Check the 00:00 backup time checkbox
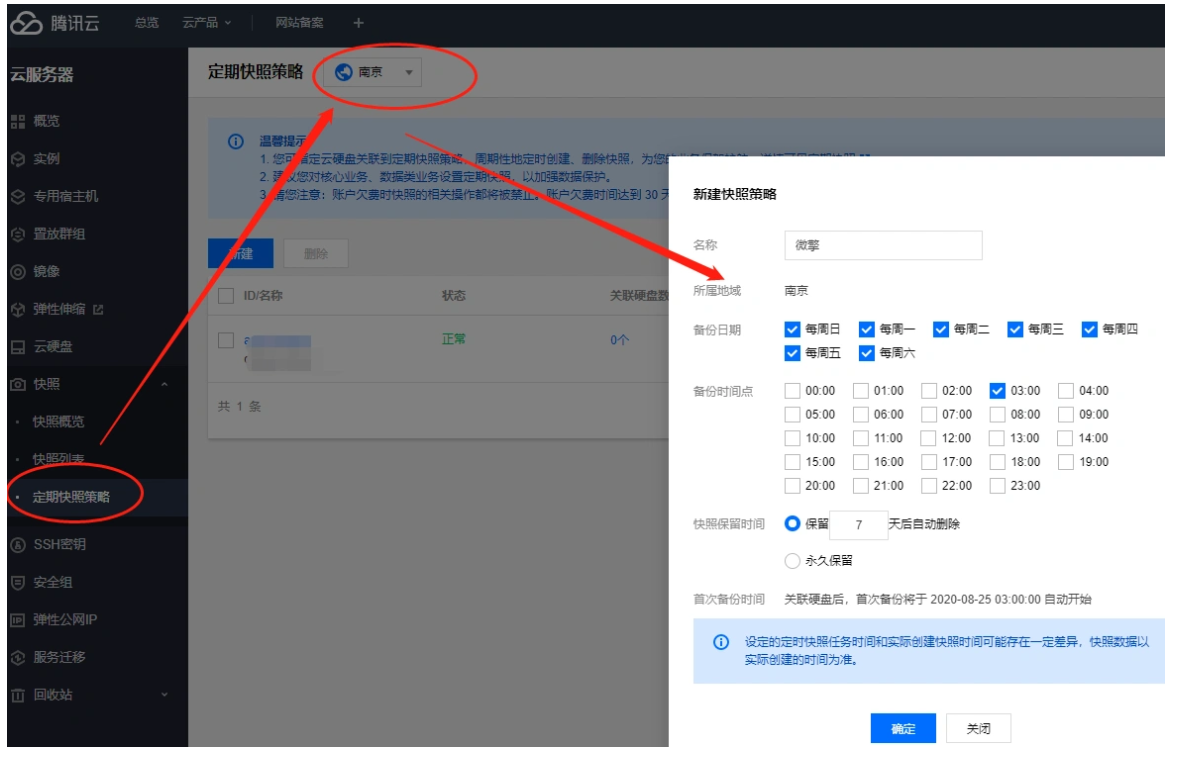Screen dimensions: 1178x759 792,391
